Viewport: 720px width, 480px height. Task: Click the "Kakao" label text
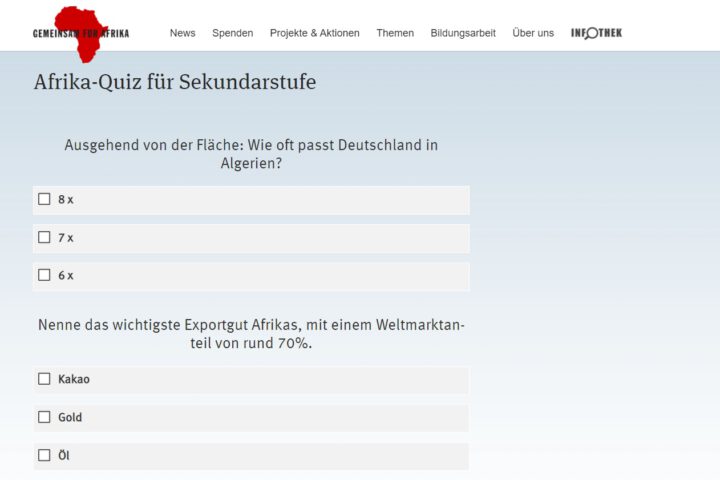(74, 380)
